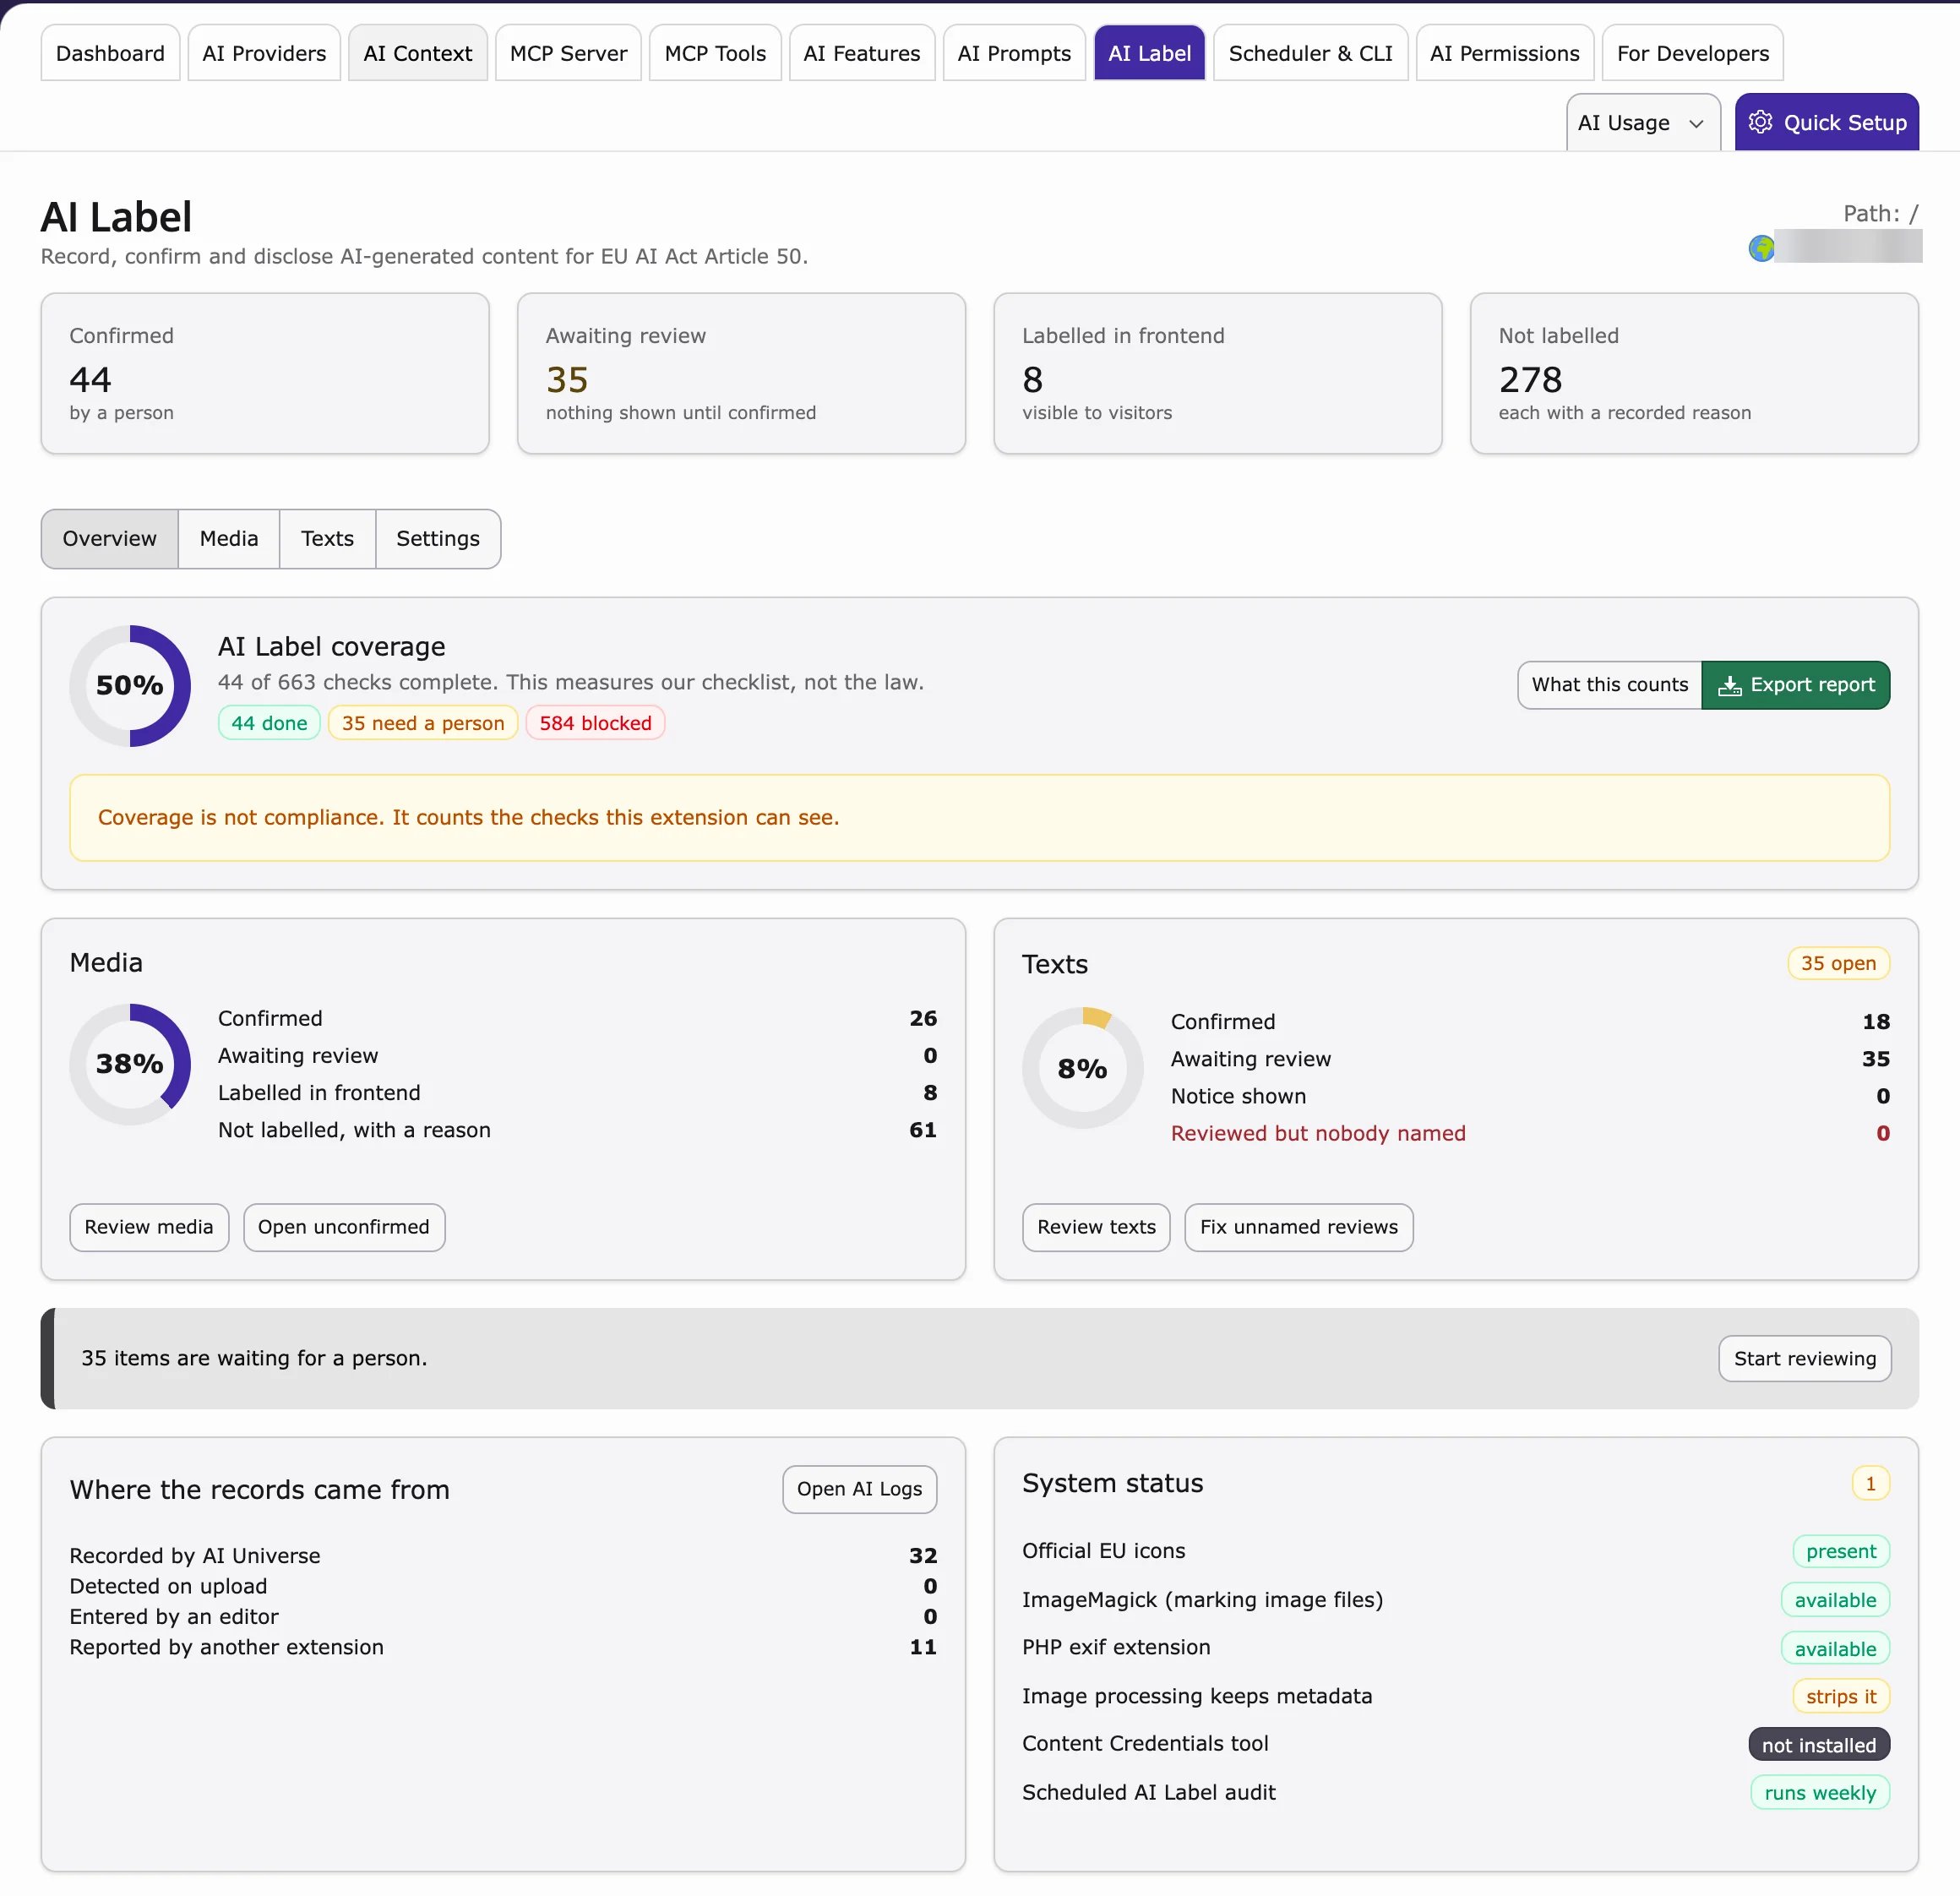Open the Scheduler & CLI tab
Screen dimensions: 1960x1896
tap(1310, 53)
